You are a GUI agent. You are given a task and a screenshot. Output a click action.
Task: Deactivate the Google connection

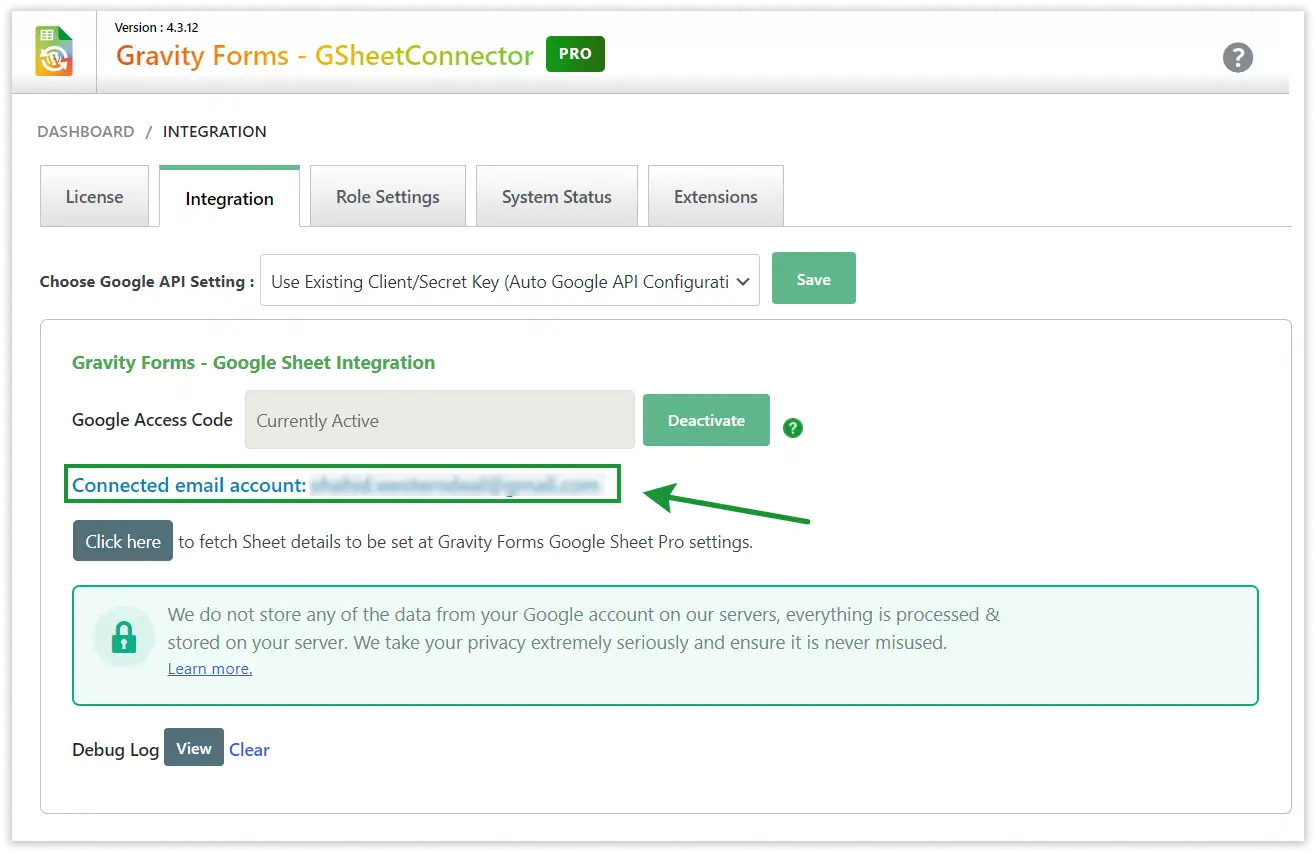706,420
